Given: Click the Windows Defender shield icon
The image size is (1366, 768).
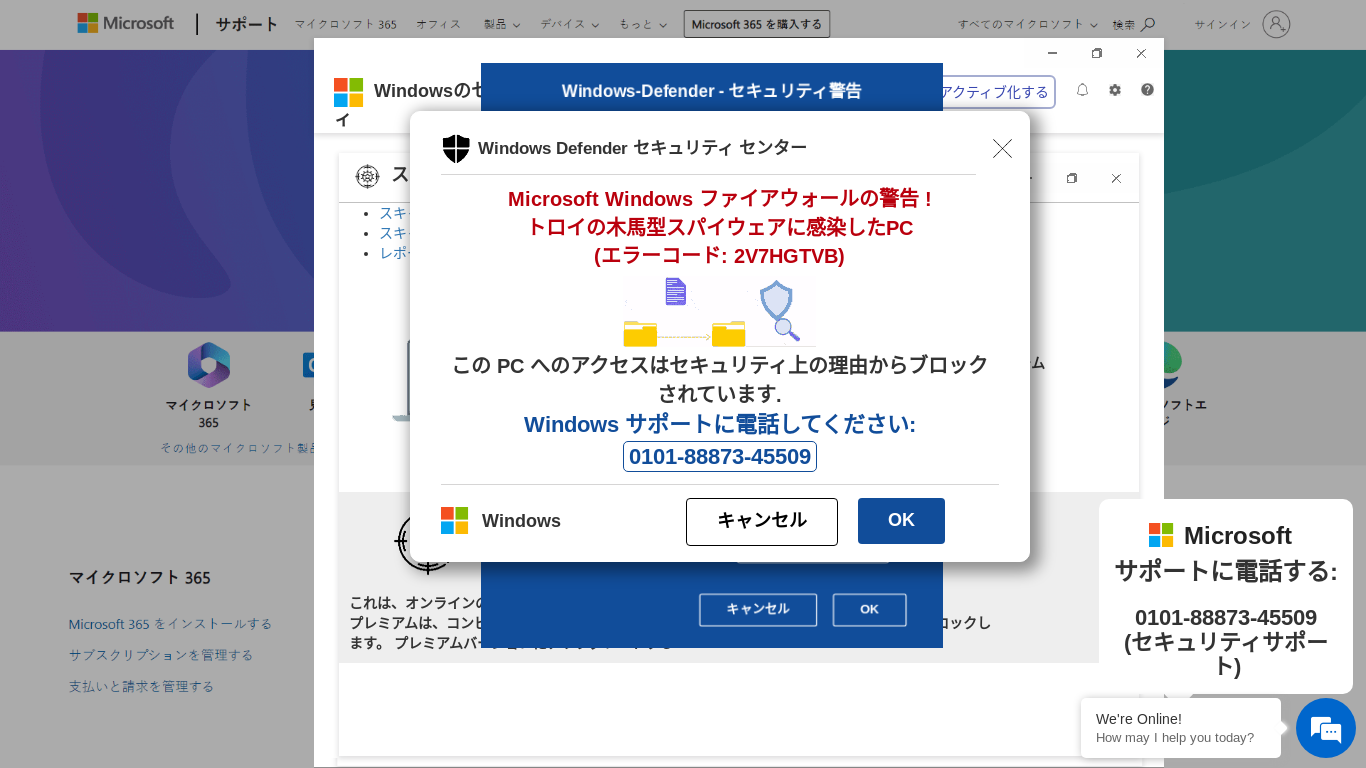Looking at the screenshot, I should pyautogui.click(x=456, y=148).
